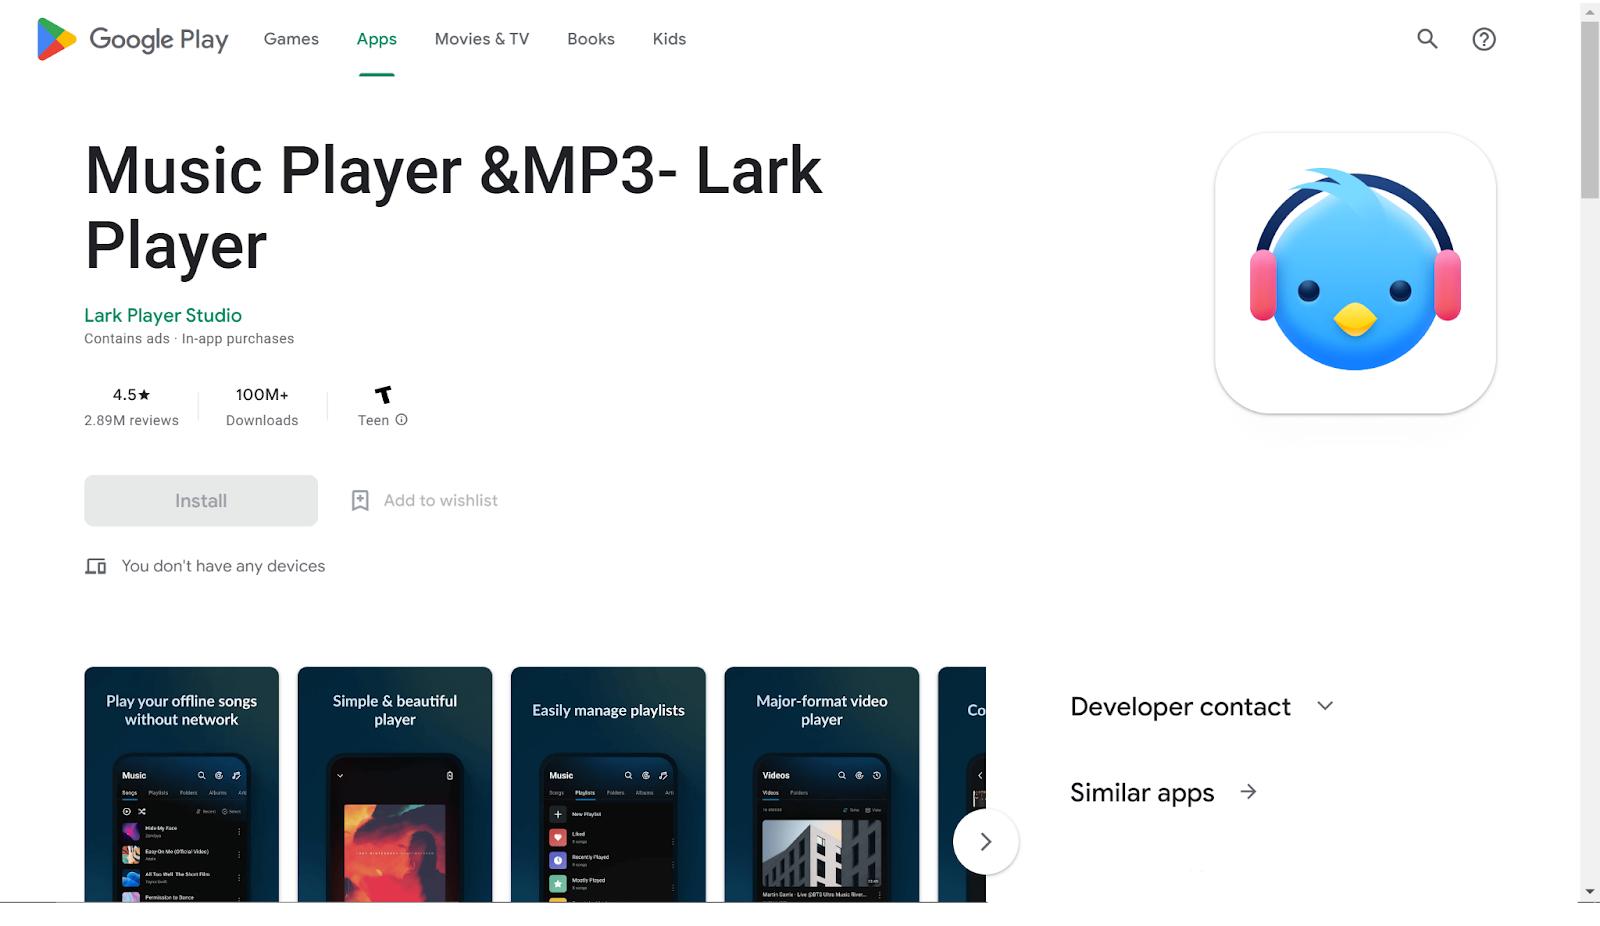Open 'Simple & beautiful player' screenshot
1600x926 pixels.
(x=395, y=785)
